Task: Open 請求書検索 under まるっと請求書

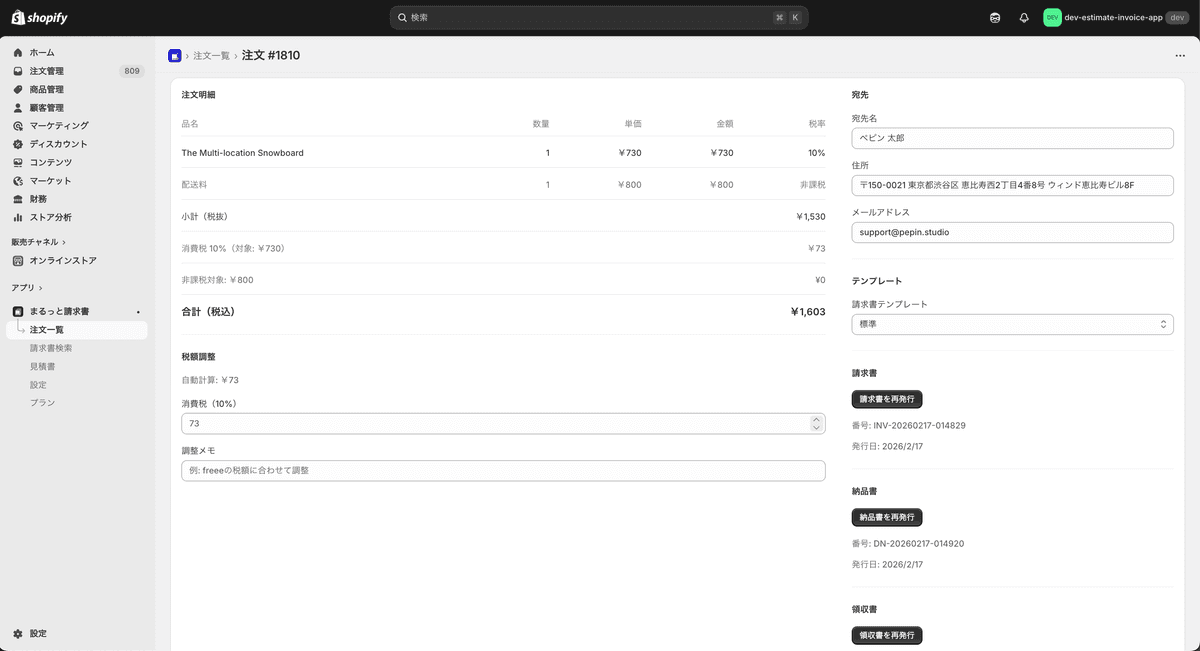Action: tap(51, 348)
